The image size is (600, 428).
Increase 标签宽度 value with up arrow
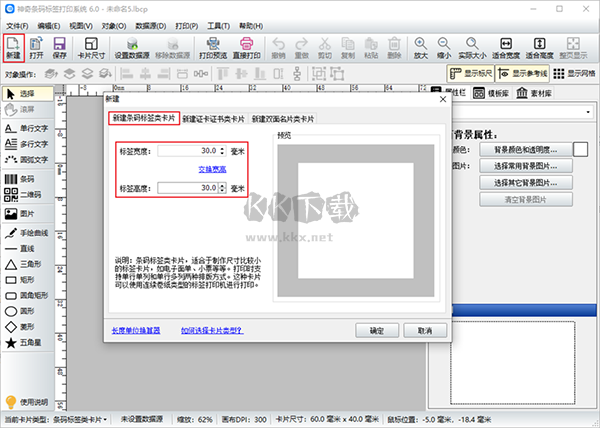[222, 148]
